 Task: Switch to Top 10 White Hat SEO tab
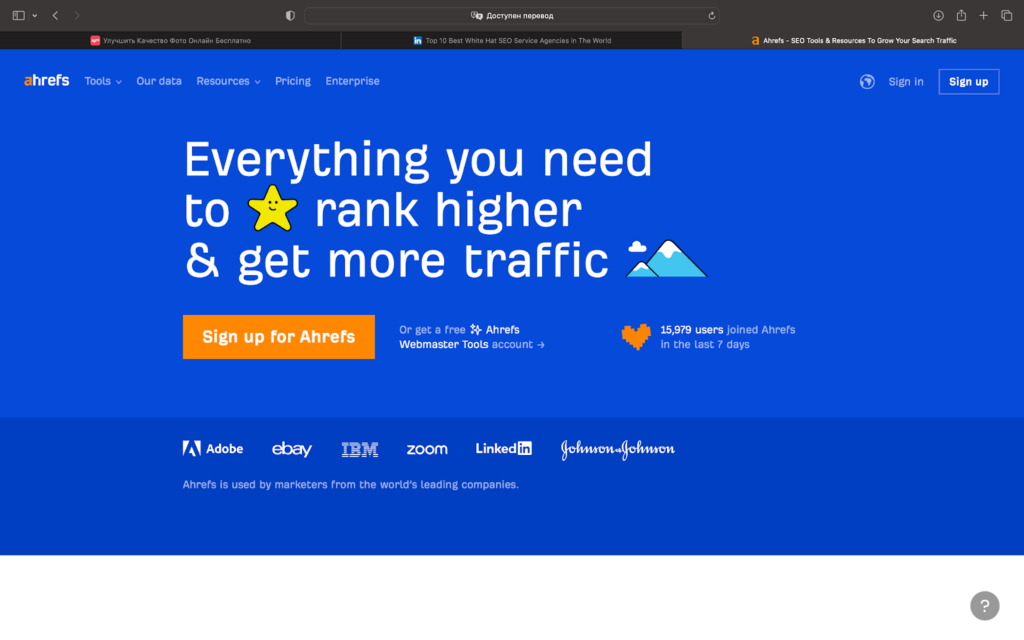511,40
